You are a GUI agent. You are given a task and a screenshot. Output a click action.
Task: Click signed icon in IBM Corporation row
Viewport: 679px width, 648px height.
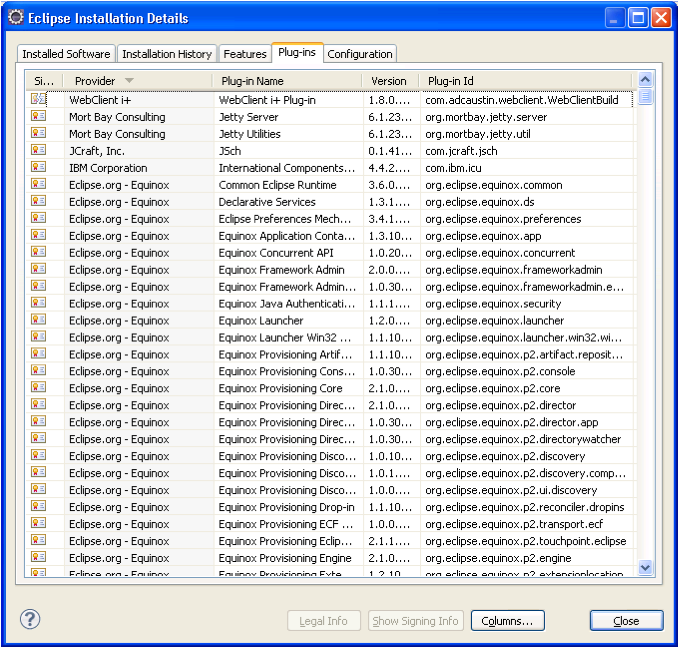pyautogui.click(x=38, y=167)
